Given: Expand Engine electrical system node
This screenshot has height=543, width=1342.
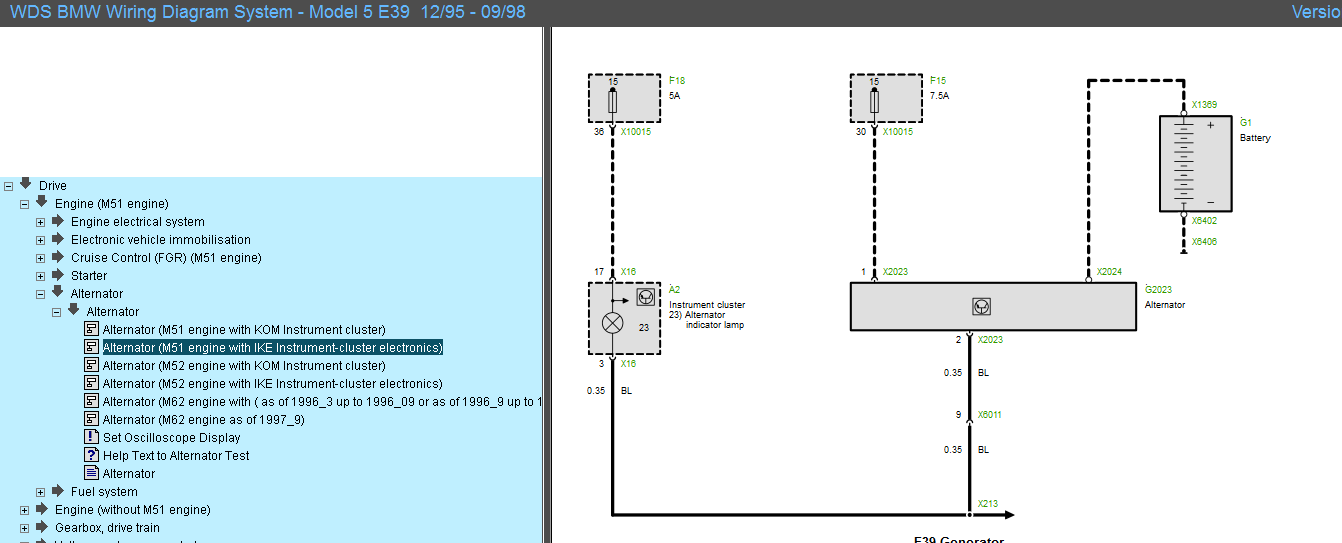Looking at the screenshot, I should point(40,221).
